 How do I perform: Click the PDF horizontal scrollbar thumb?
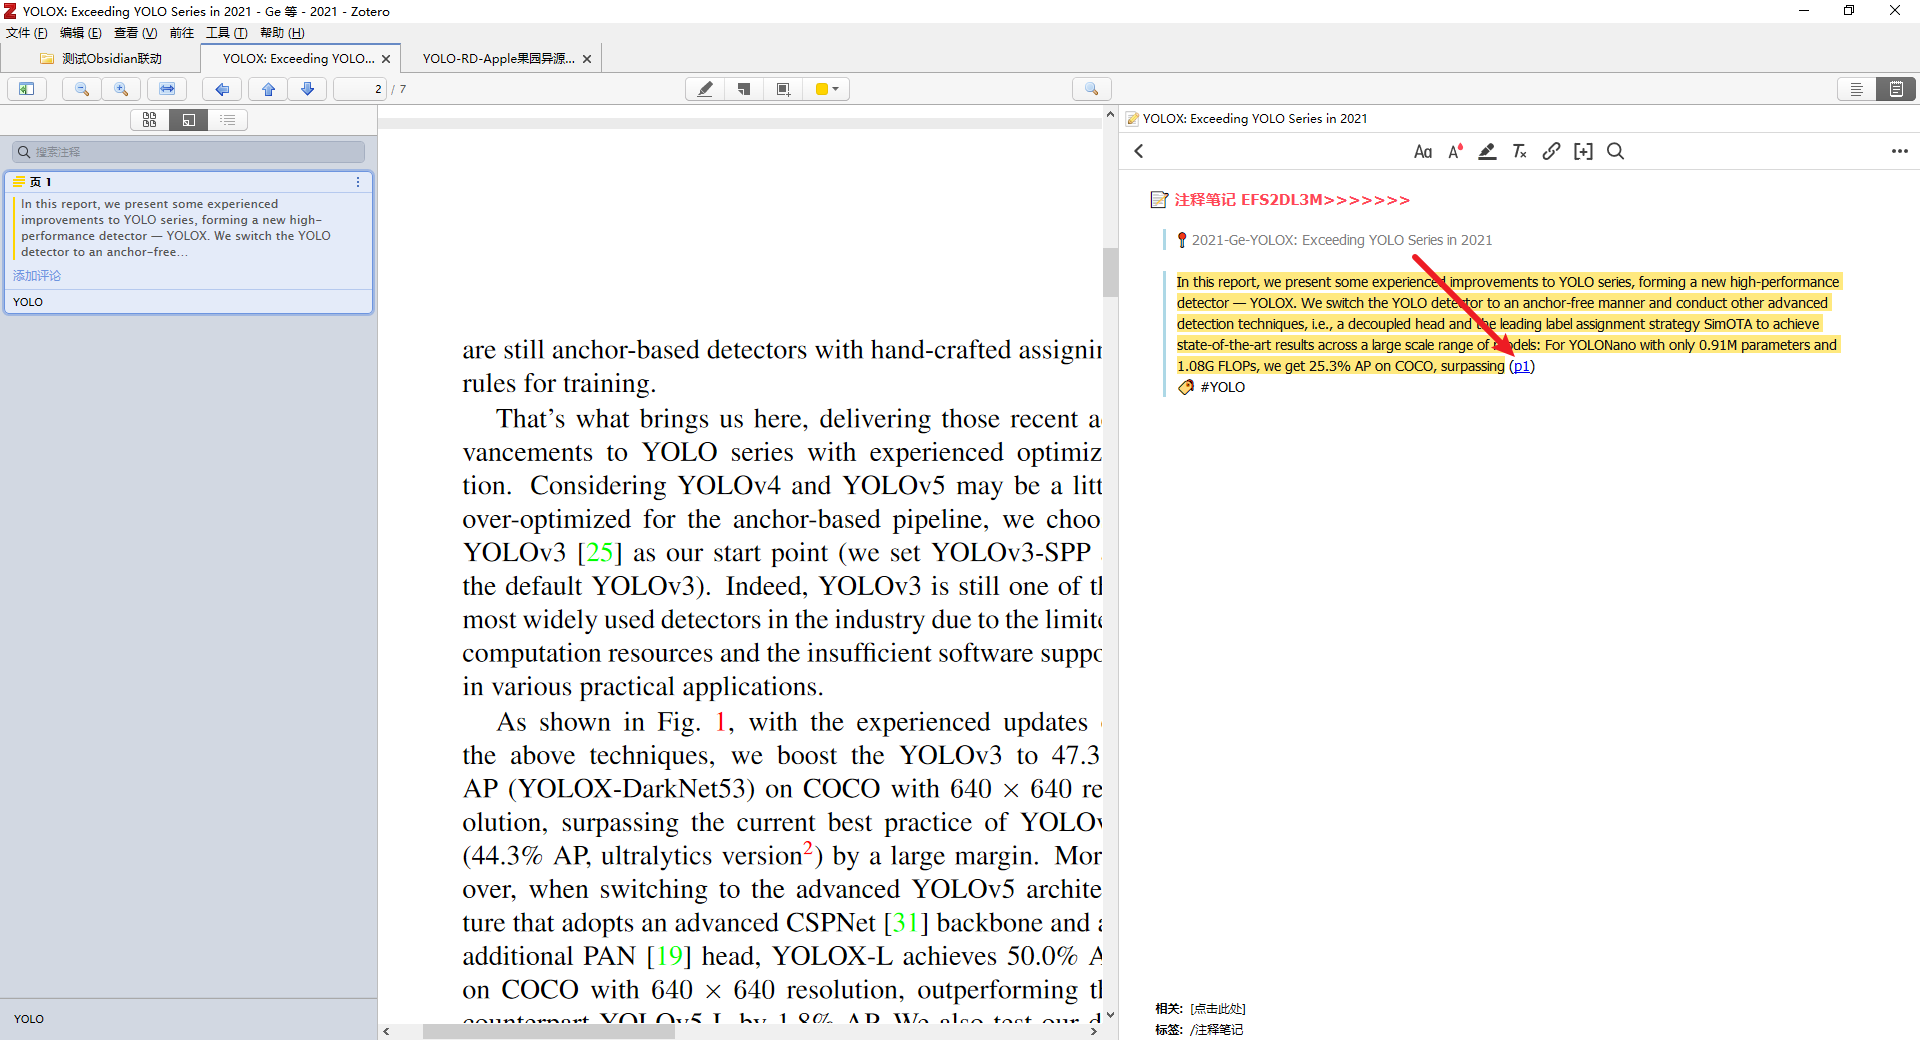[548, 1031]
